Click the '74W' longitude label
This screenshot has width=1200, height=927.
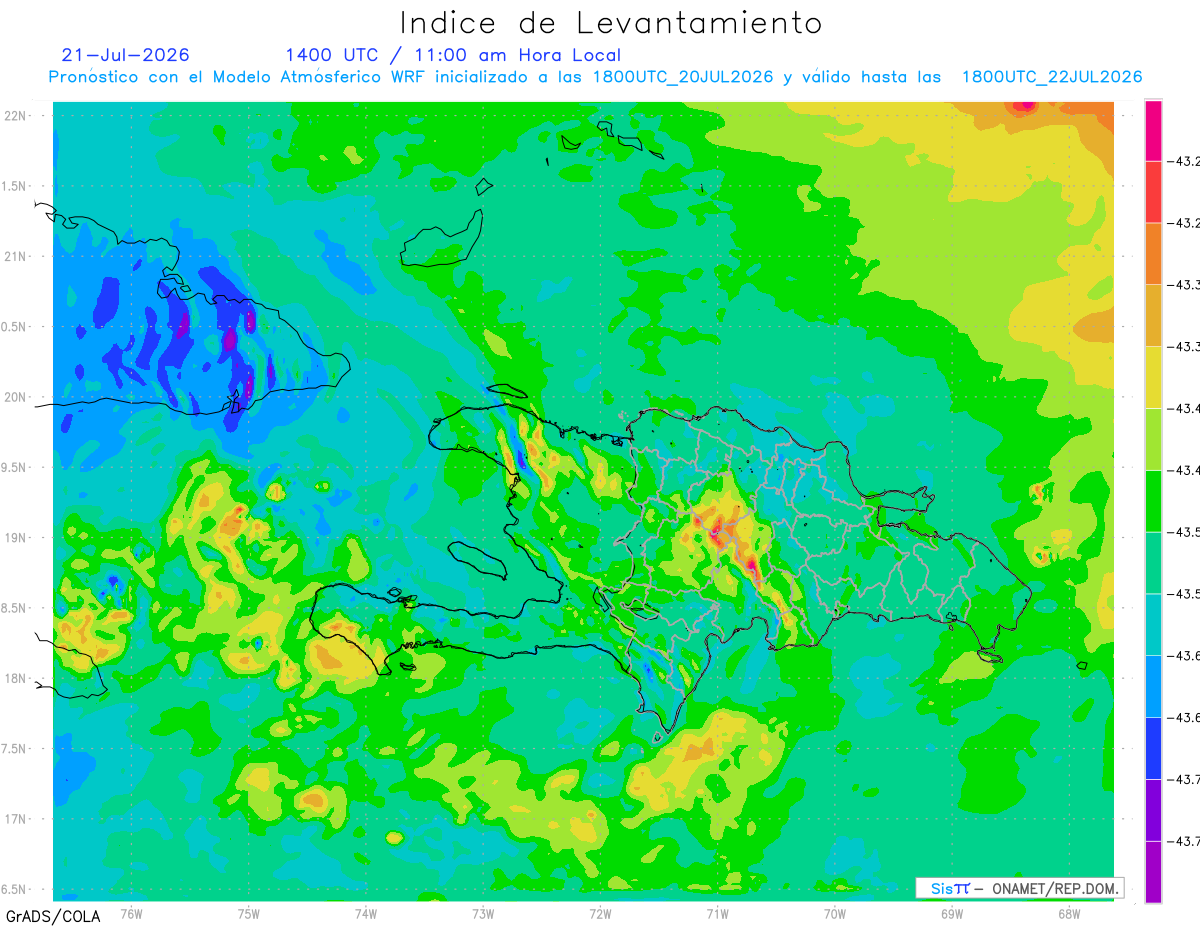(366, 914)
